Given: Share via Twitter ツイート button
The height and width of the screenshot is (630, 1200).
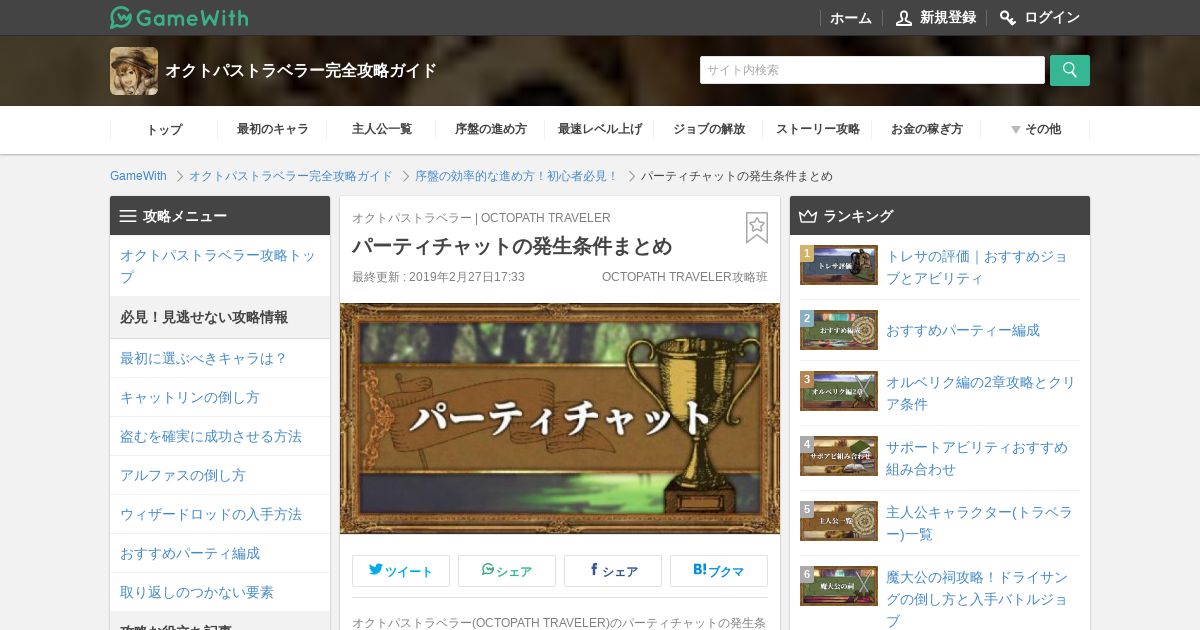Looking at the screenshot, I should 401,571.
